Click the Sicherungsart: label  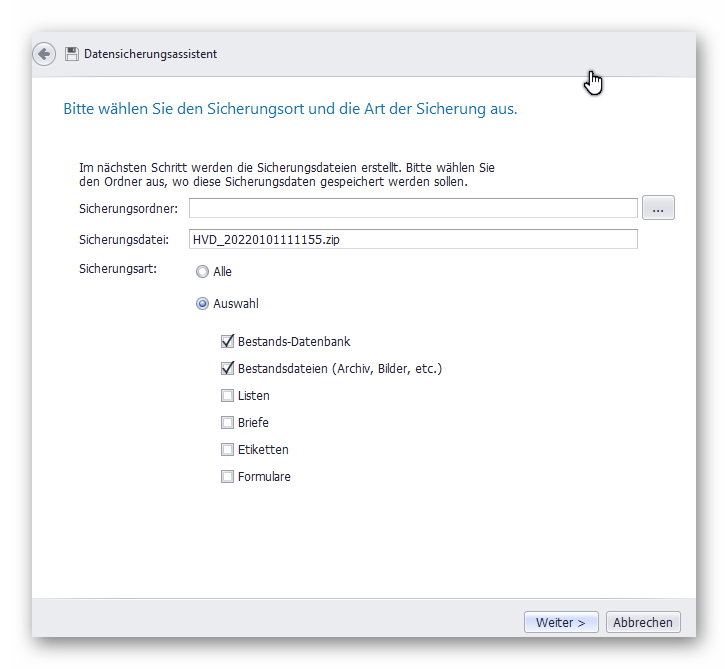coord(120,270)
